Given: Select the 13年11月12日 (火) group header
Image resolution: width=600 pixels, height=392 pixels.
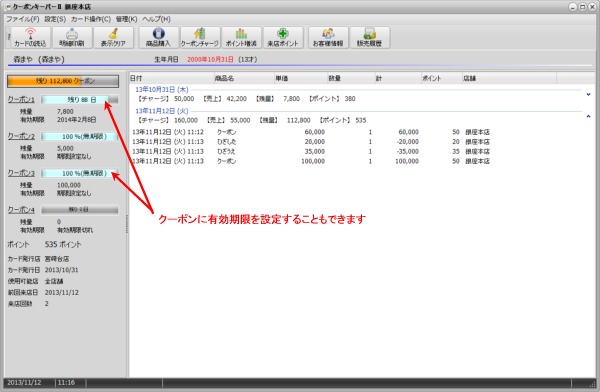Looking at the screenshot, I should click(x=162, y=111).
